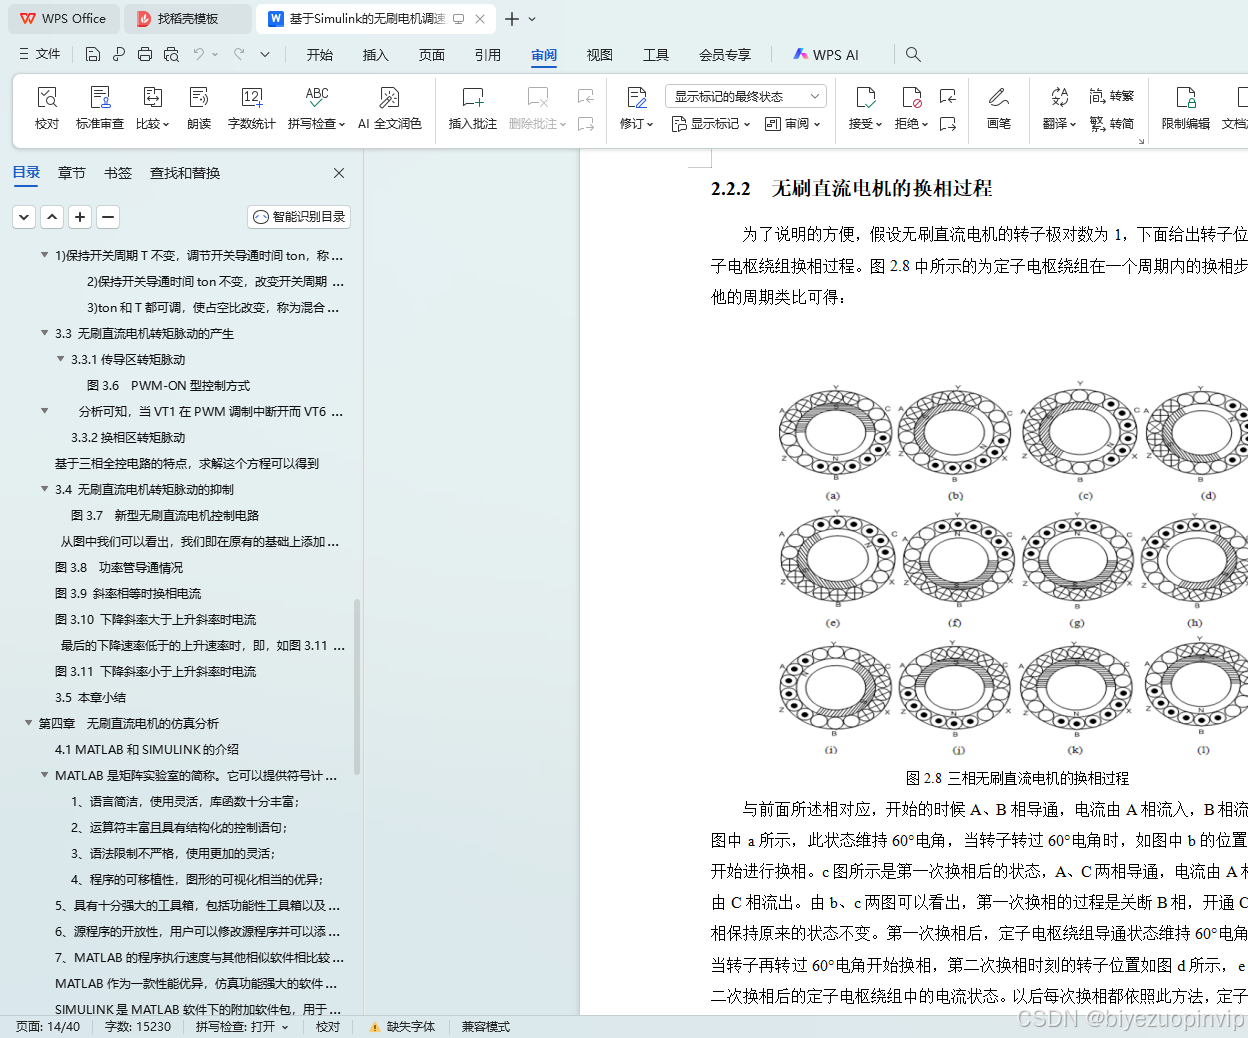
Task: Switch to the 开始 ribbon tab
Action: coord(320,55)
